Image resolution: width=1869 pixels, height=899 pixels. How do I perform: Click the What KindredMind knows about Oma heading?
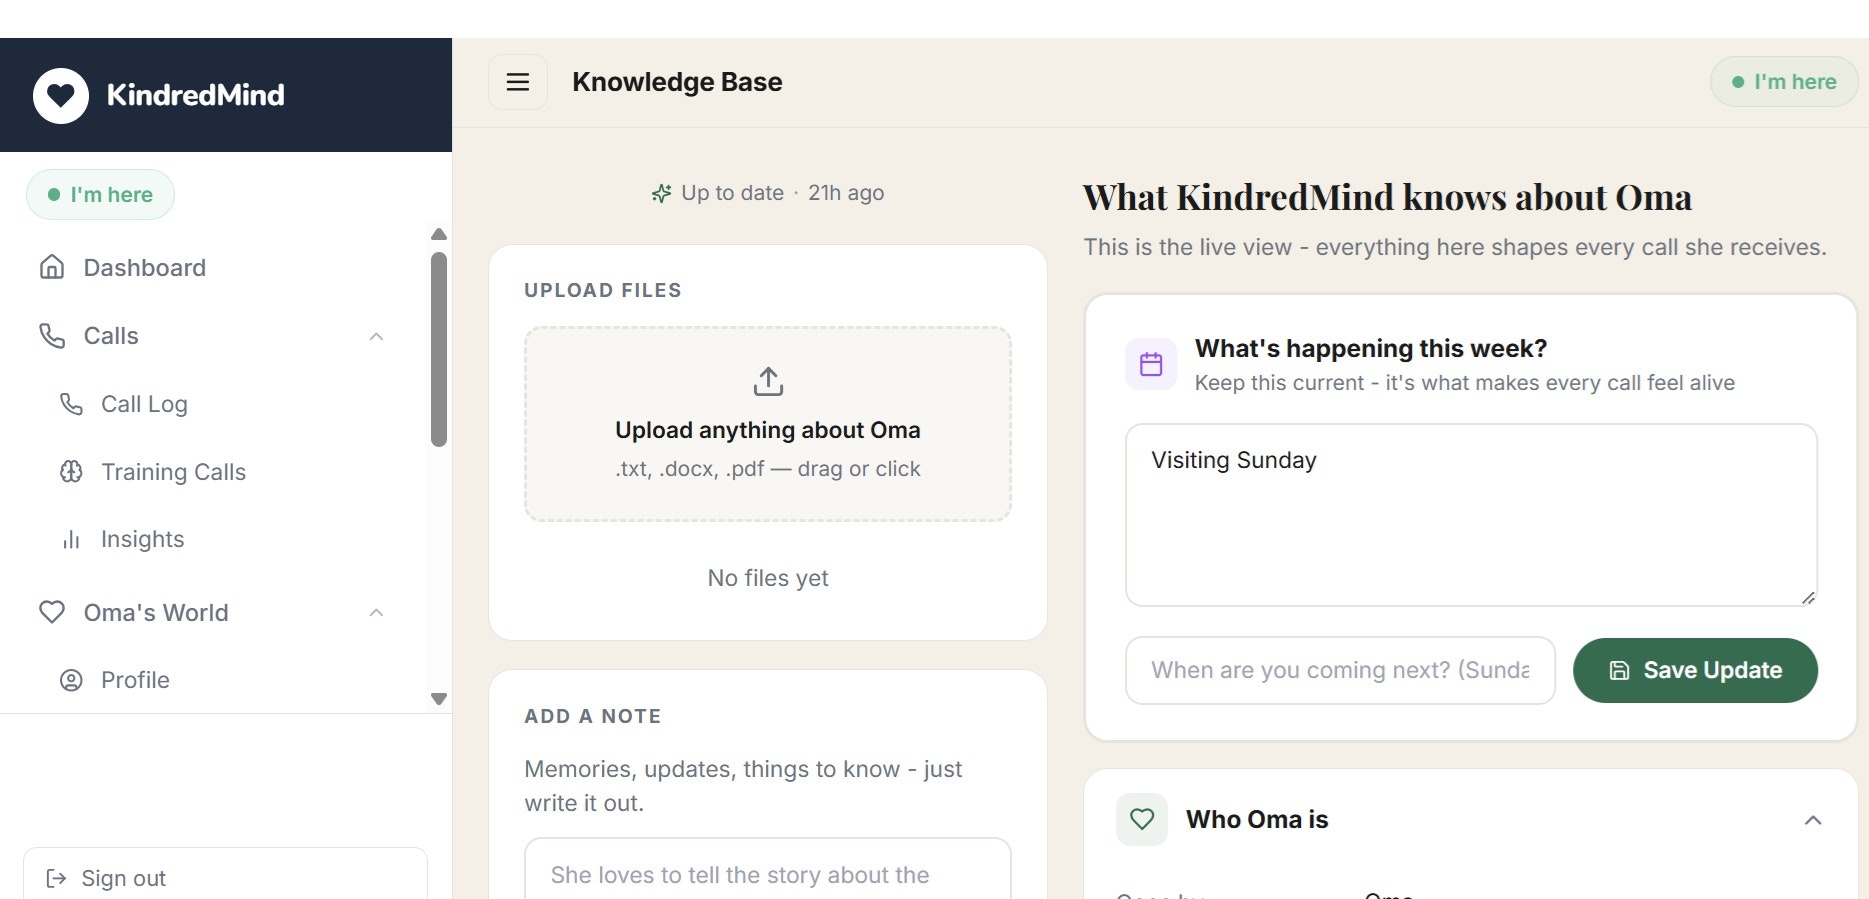pos(1388,197)
